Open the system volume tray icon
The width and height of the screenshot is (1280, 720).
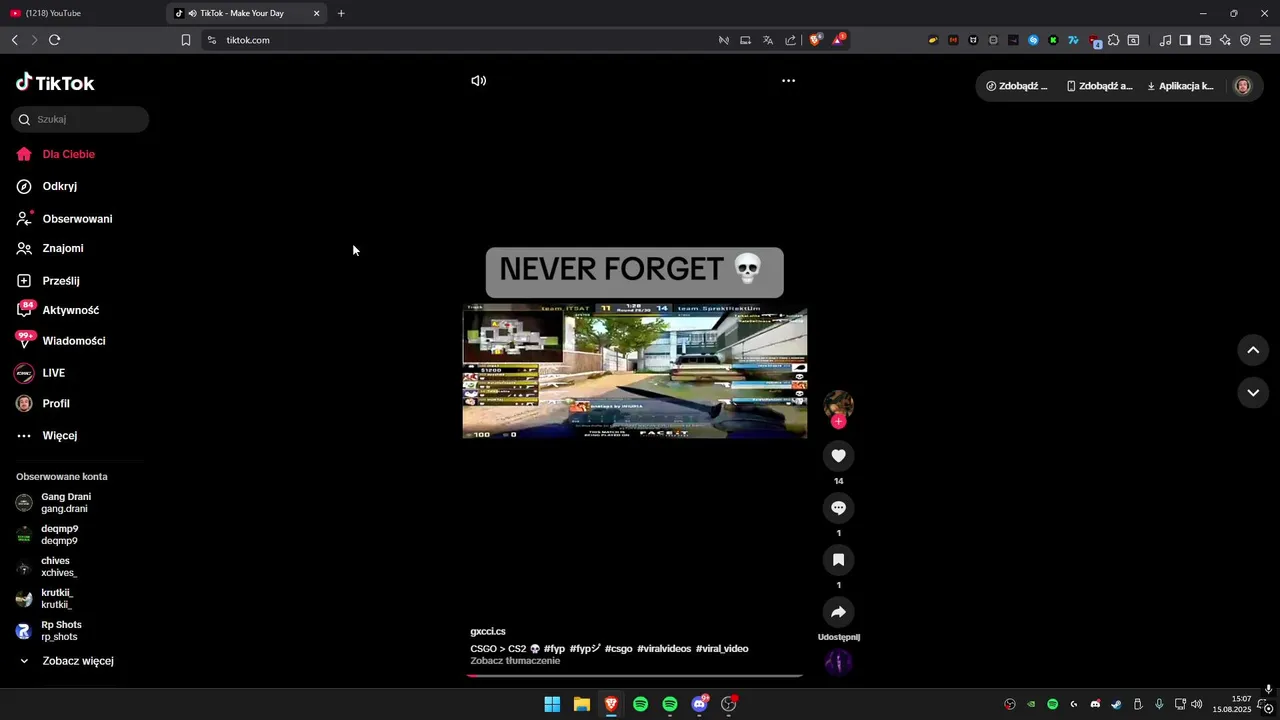[x=1197, y=704]
